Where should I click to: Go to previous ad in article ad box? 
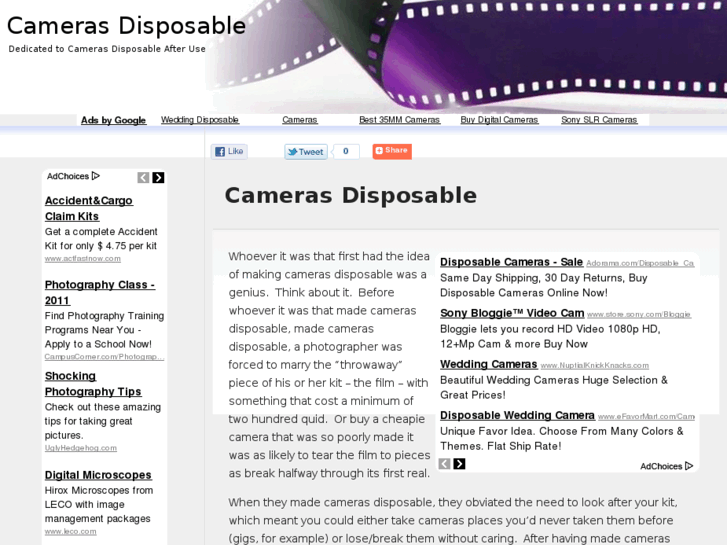pyautogui.click(x=444, y=464)
